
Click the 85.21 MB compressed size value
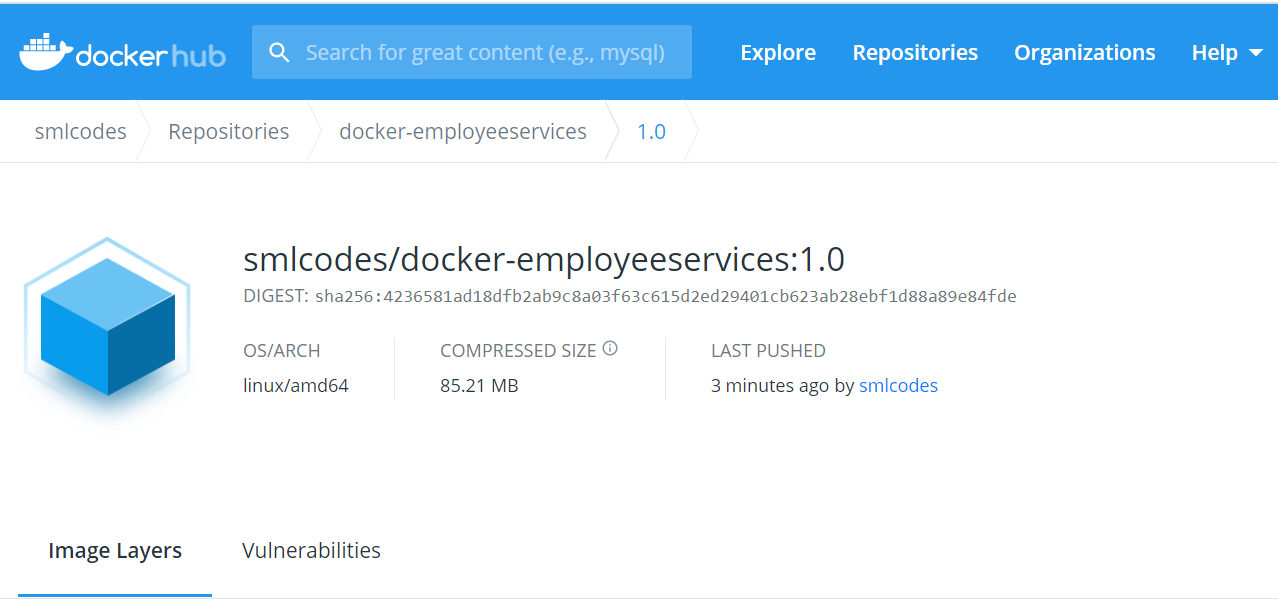click(479, 386)
